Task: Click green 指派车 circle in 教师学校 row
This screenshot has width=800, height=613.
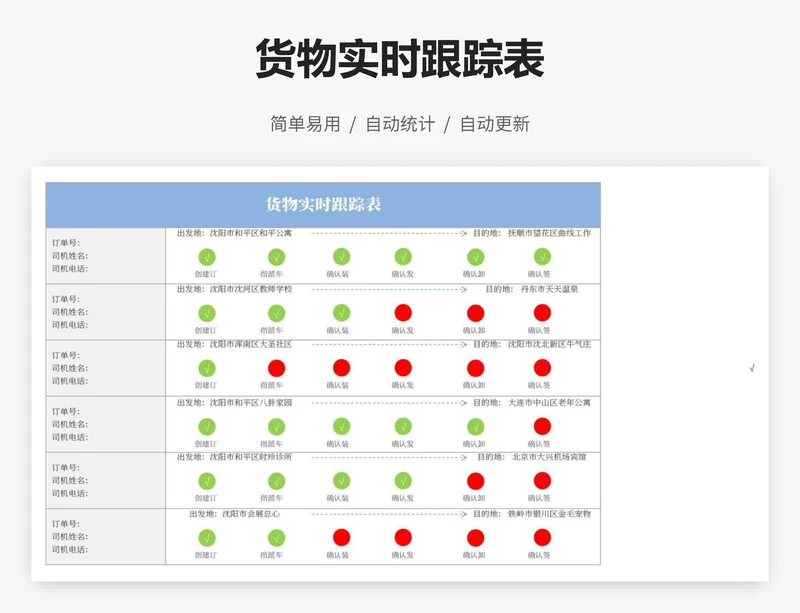Action: [277, 313]
